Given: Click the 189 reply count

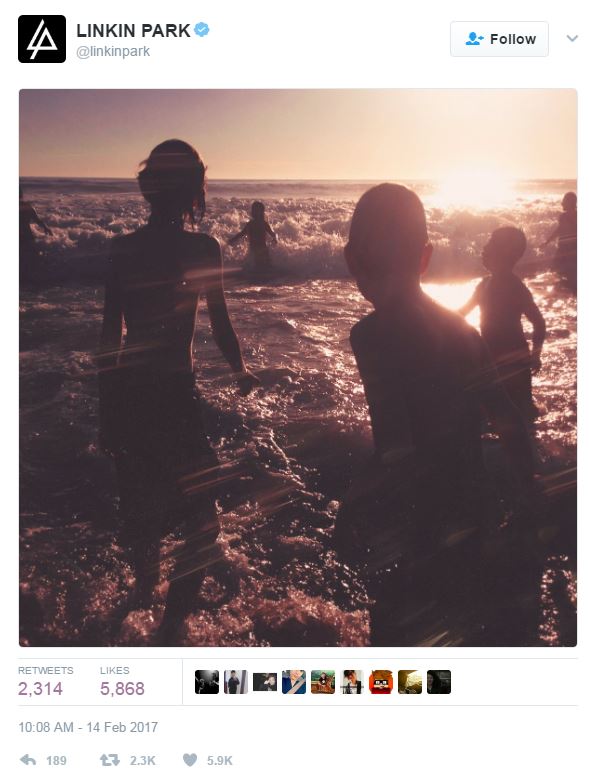Looking at the screenshot, I should [x=56, y=761].
